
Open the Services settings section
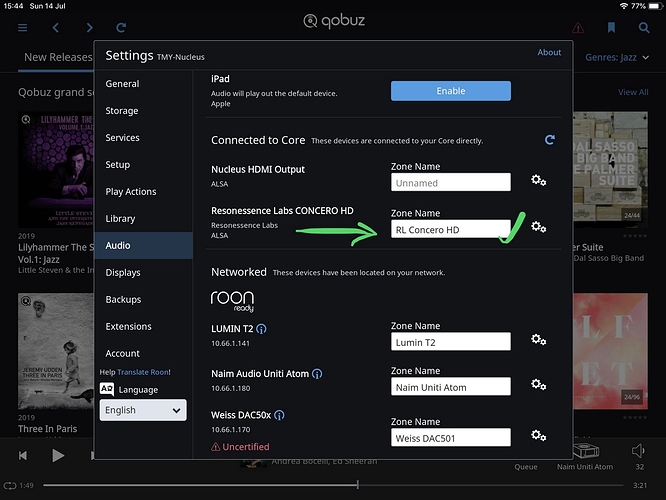click(x=122, y=138)
